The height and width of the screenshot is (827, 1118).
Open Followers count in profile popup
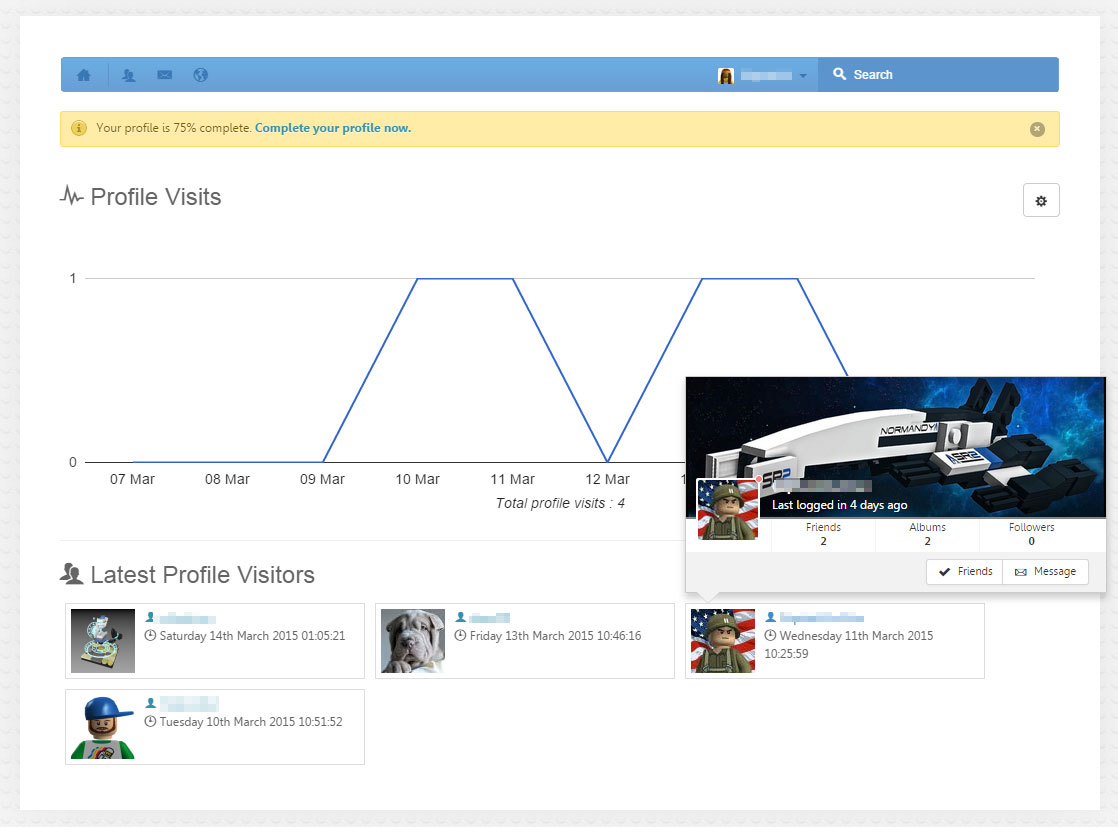point(1031,534)
